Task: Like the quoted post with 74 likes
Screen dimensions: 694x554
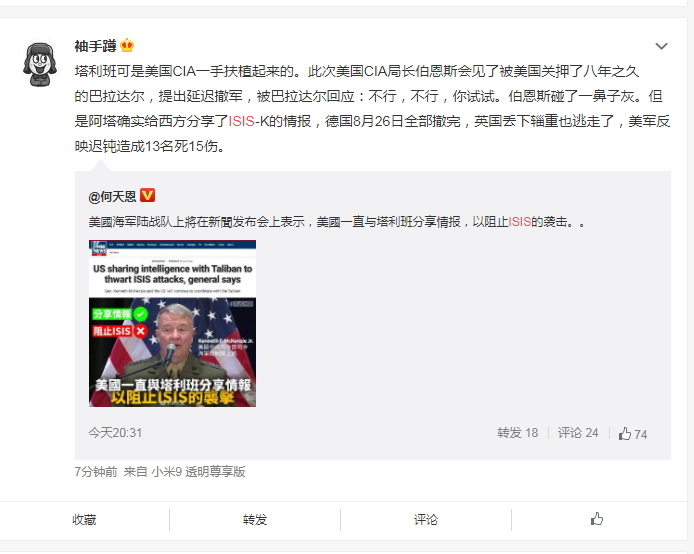Action: 633,434
